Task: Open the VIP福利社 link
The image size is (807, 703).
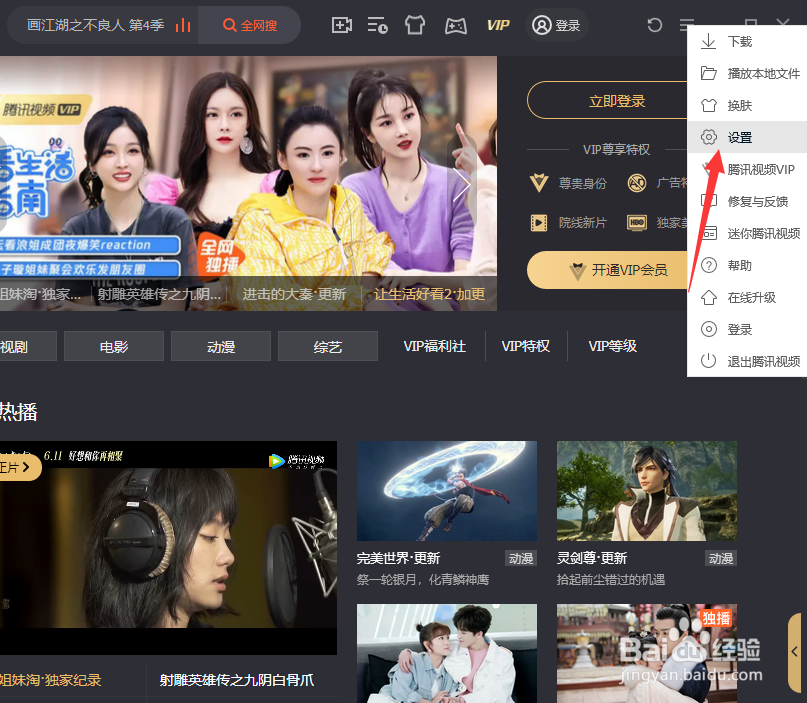Action: [434, 346]
